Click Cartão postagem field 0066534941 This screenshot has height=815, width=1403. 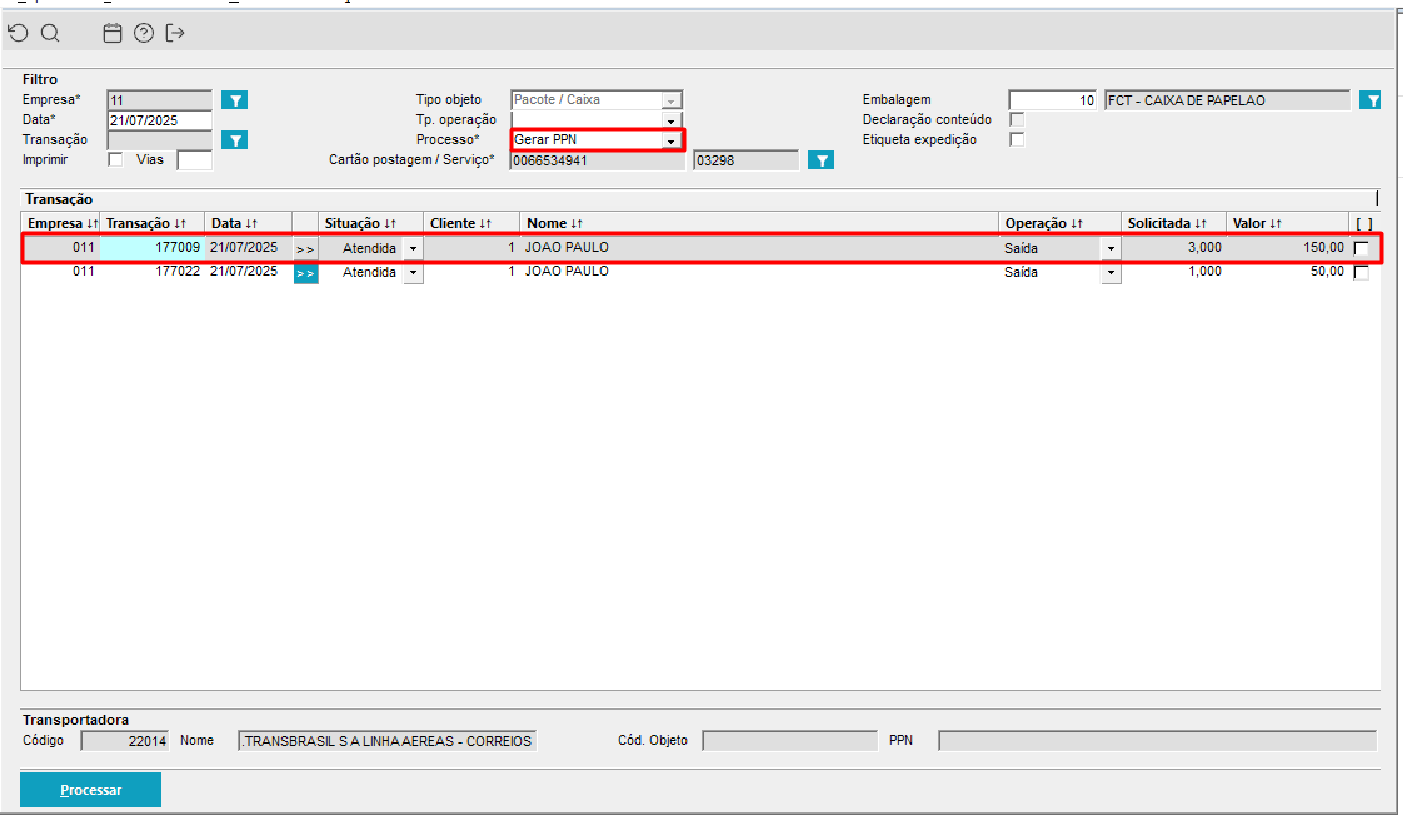pos(597,160)
